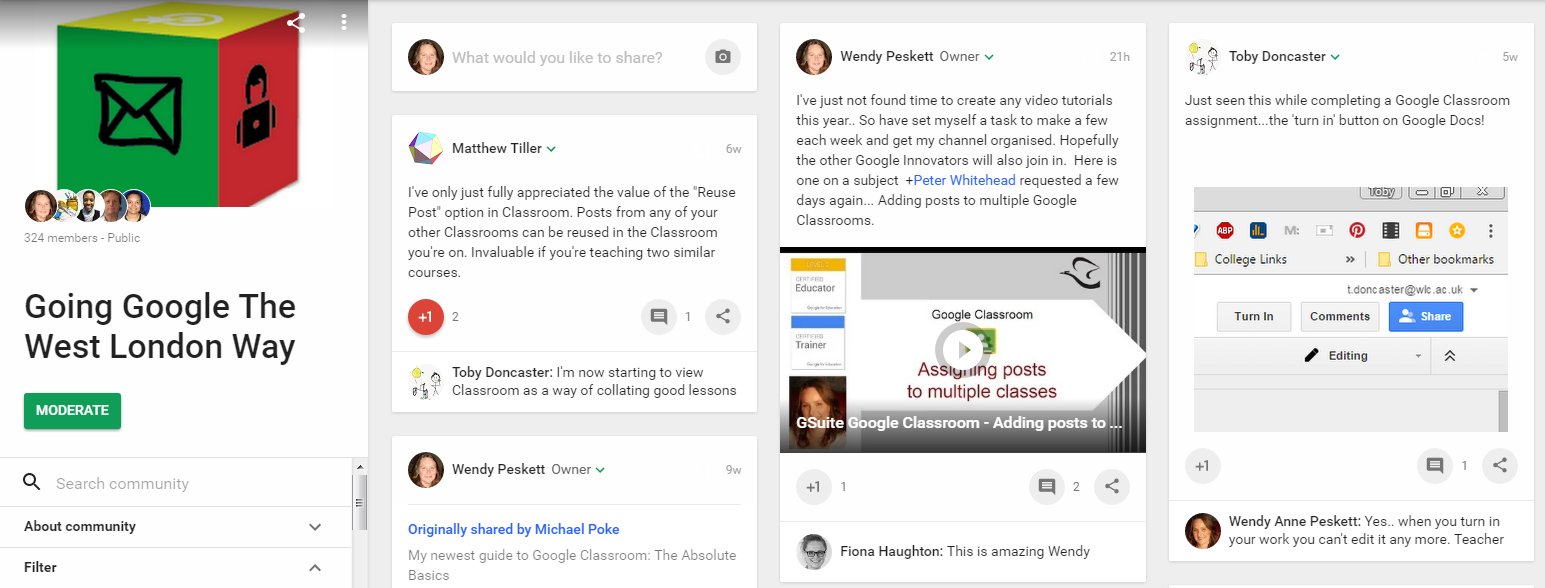
Task: Click the member avatars row under banner
Action: click(x=88, y=205)
